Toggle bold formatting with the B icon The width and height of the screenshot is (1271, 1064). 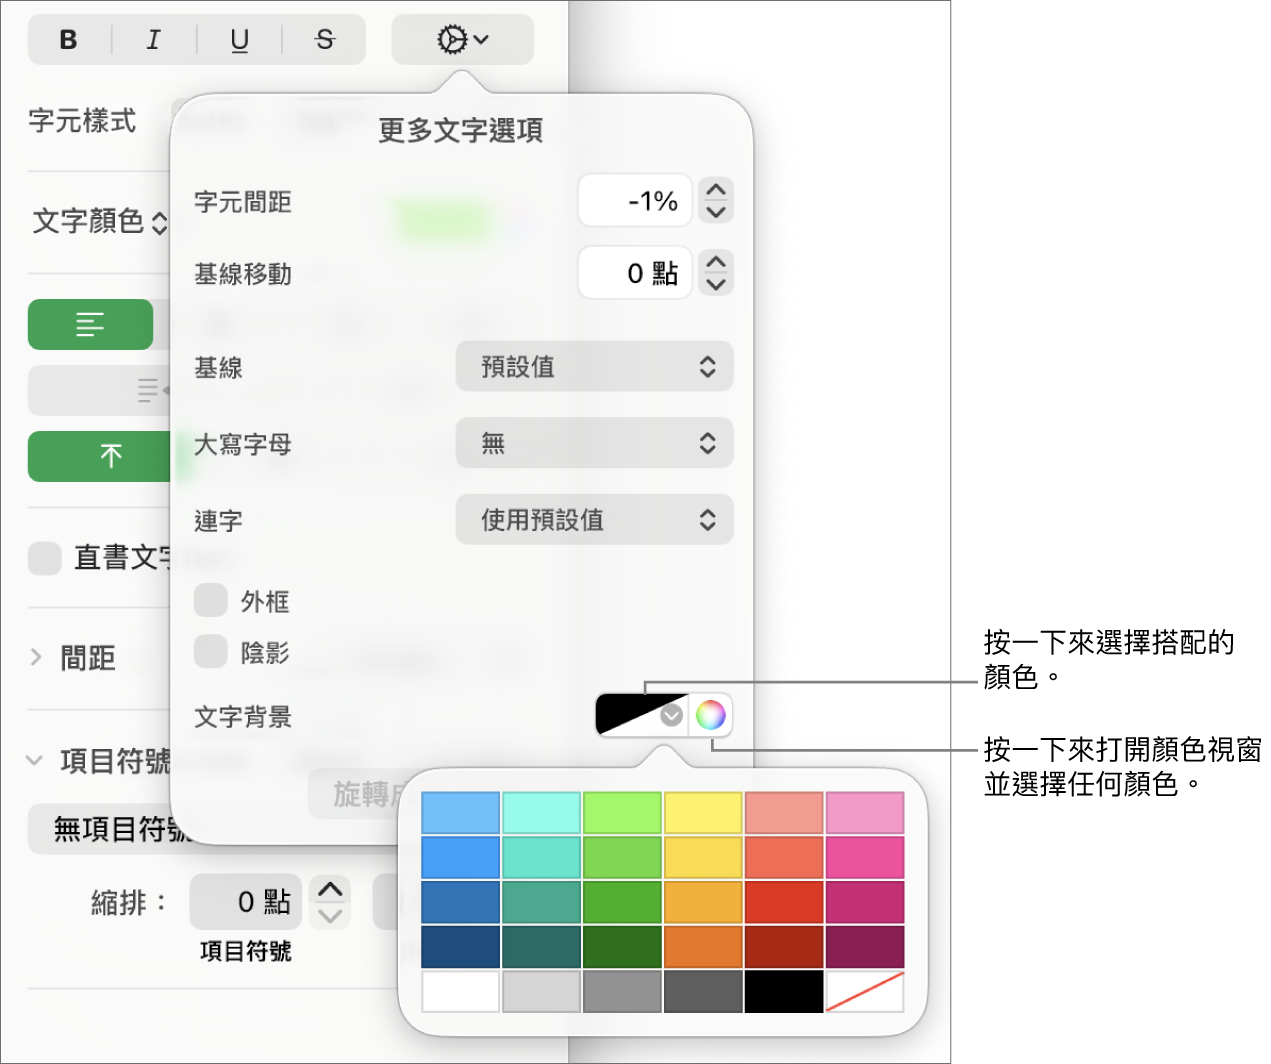(x=68, y=39)
